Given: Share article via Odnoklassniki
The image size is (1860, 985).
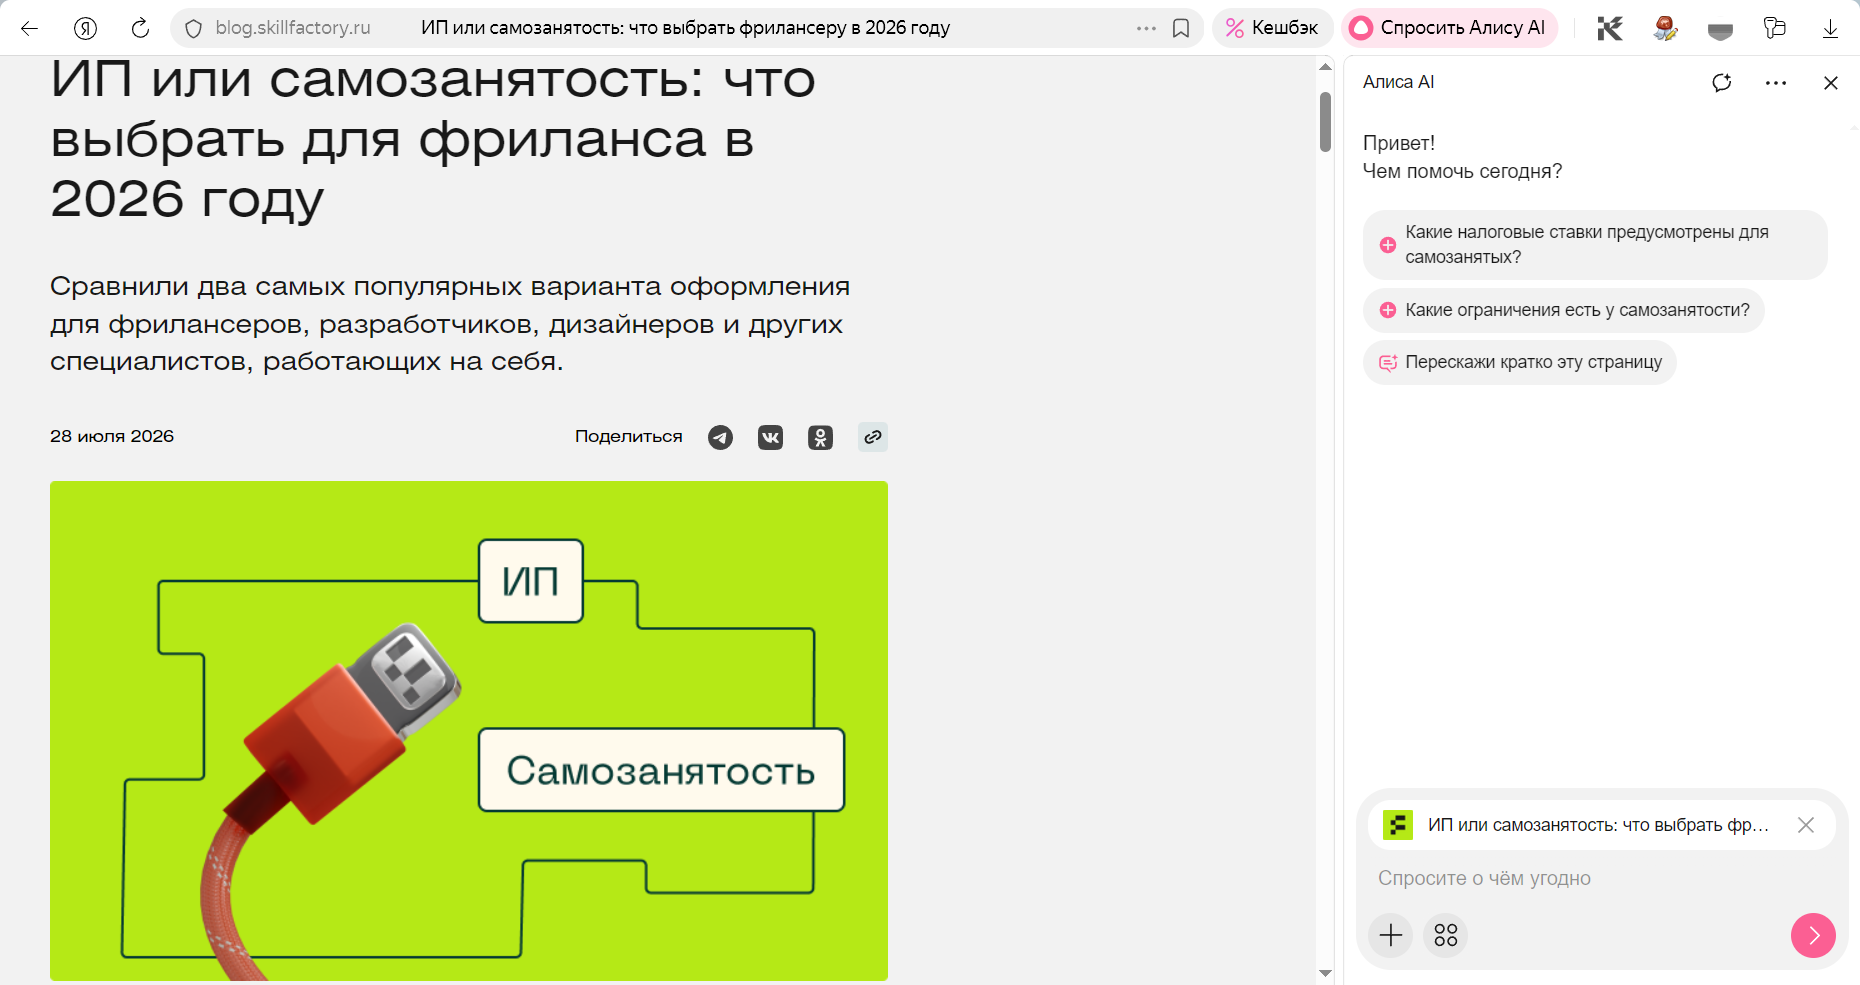Looking at the screenshot, I should (x=820, y=437).
